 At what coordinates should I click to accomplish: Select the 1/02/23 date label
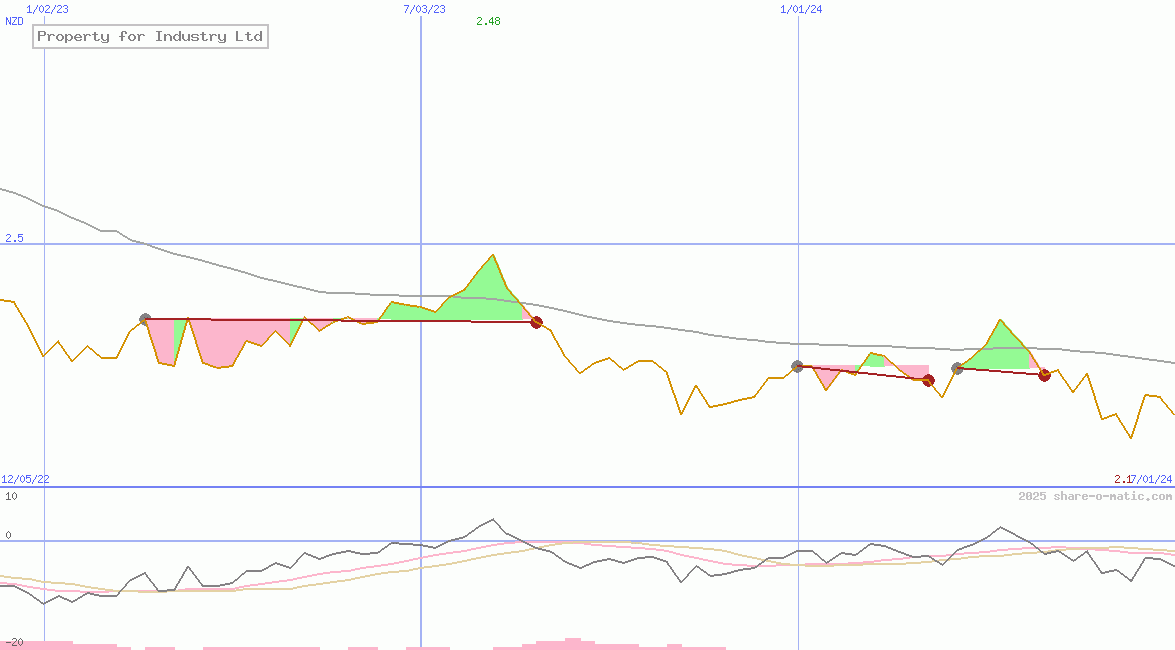47,8
